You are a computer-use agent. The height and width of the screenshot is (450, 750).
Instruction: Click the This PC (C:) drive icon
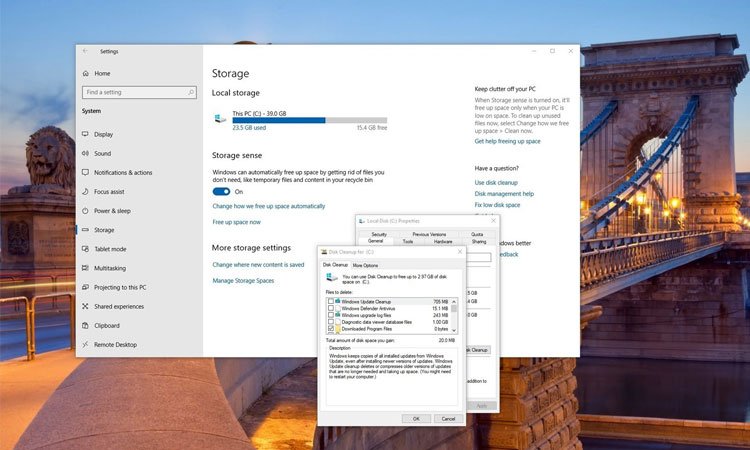click(x=220, y=118)
